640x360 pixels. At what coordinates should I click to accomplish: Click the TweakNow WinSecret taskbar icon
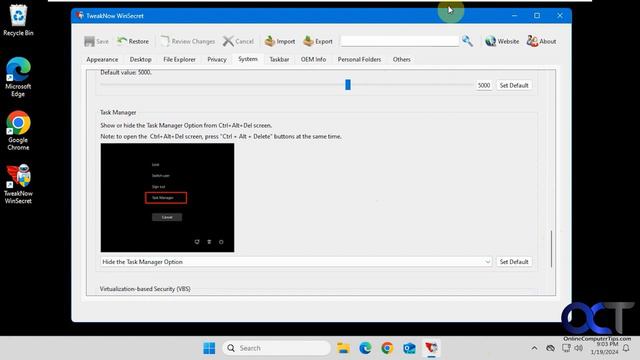(431, 348)
